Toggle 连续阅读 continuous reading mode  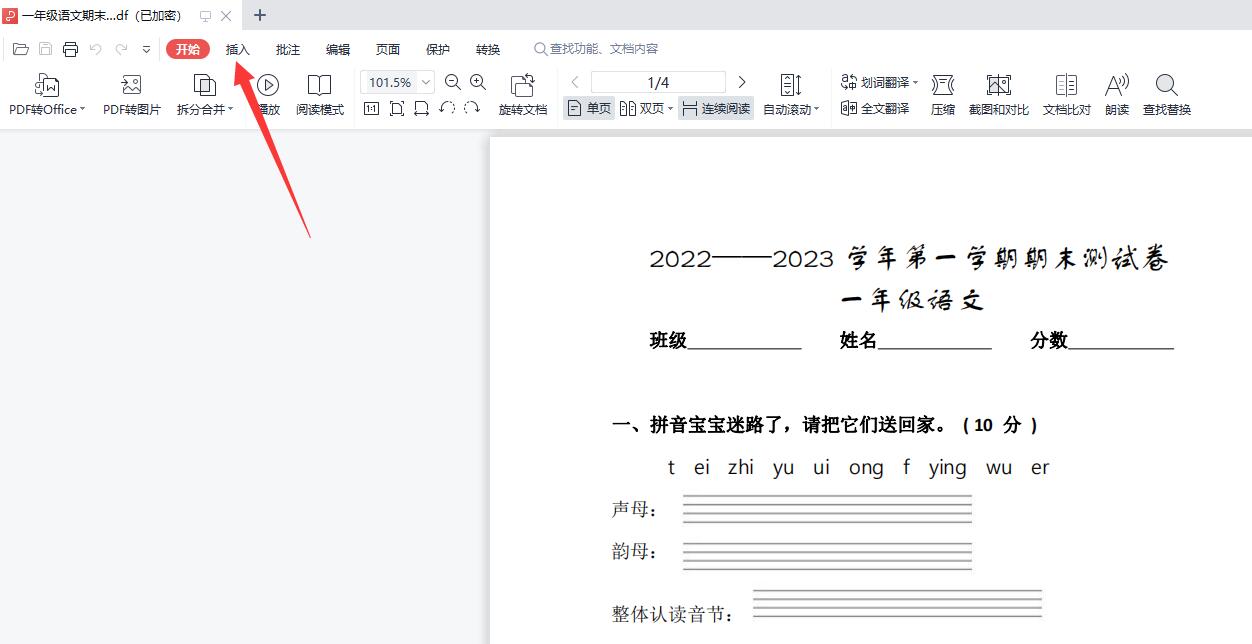click(x=716, y=108)
